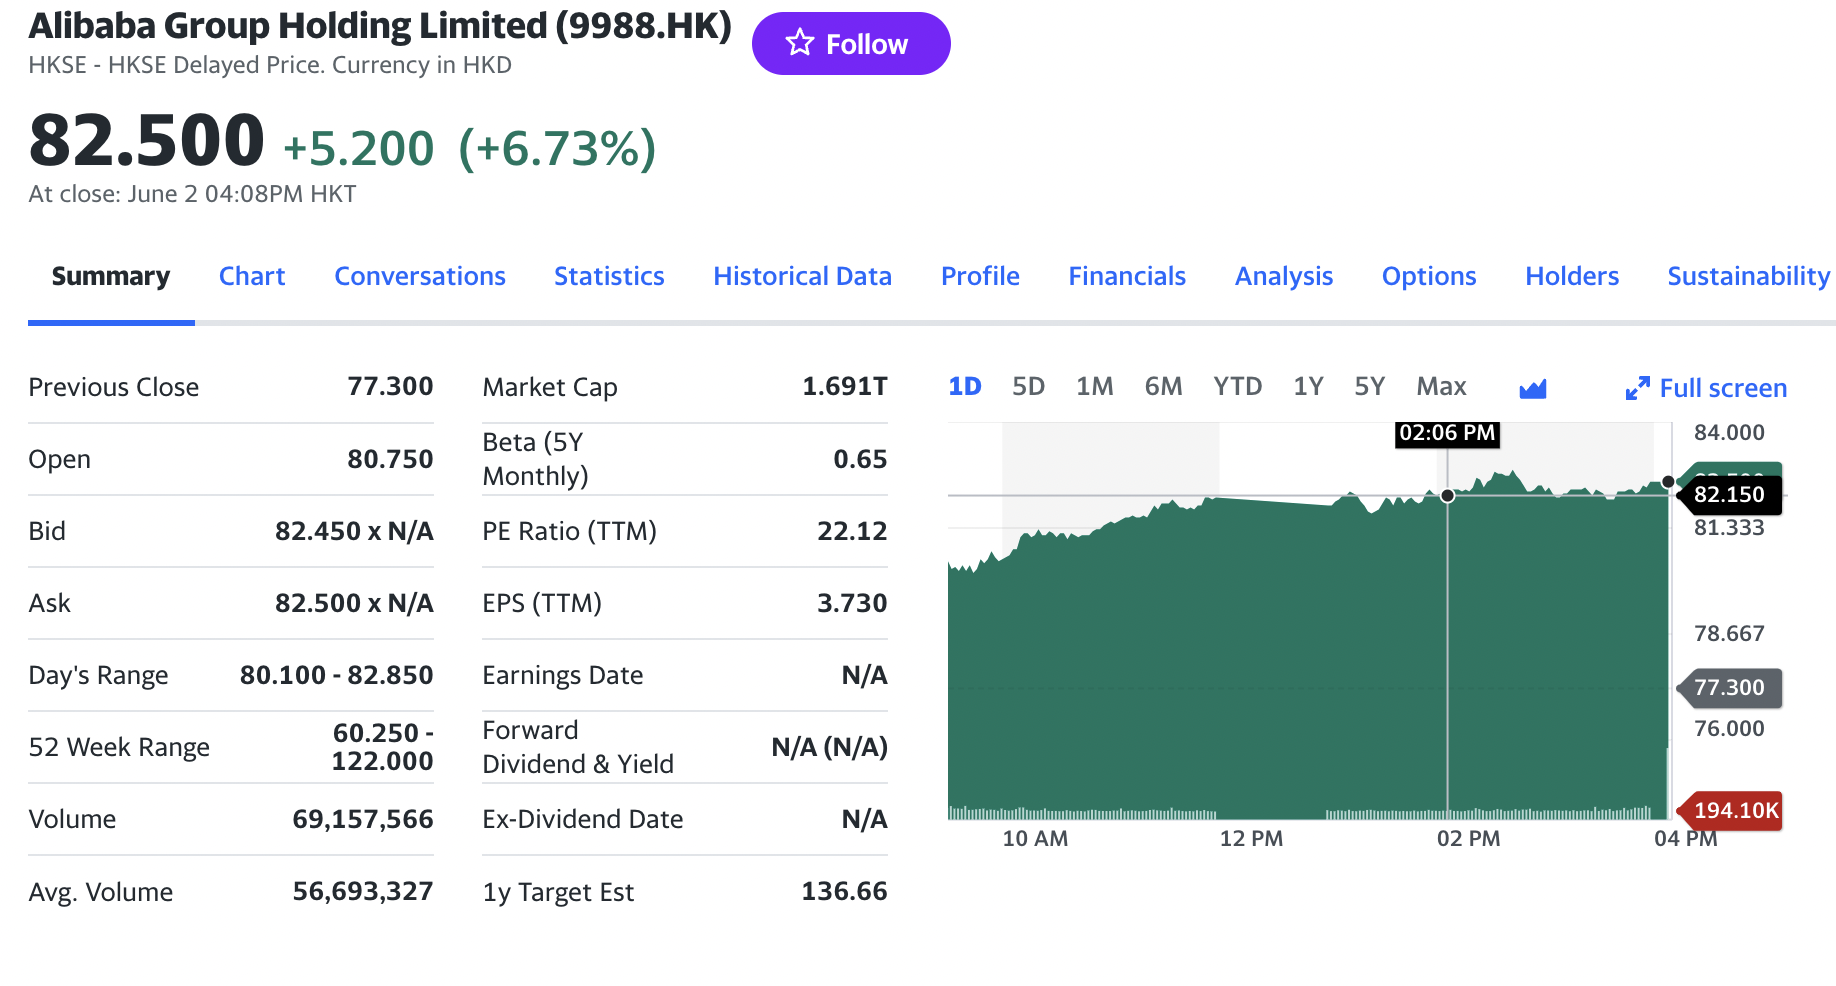
Task: Click the 84.000 price axis label
Action: 1729,432
